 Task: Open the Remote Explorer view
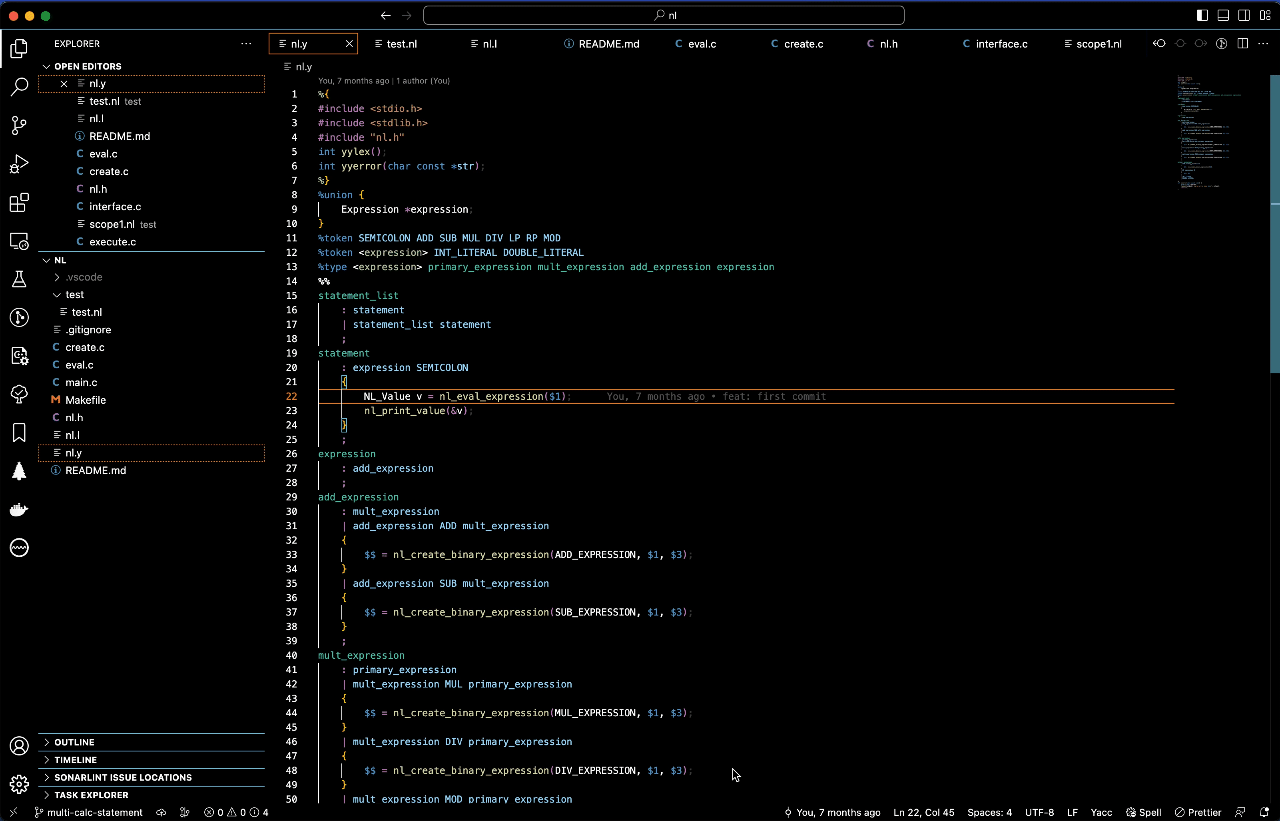click(19, 241)
